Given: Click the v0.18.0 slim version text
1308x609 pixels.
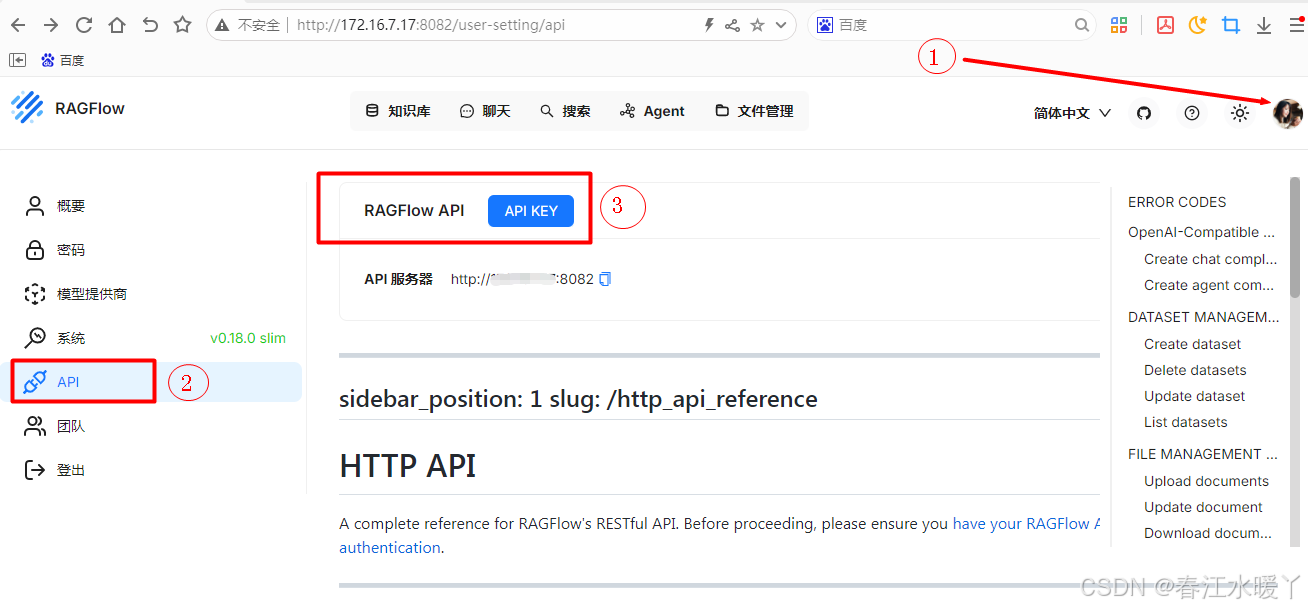Looking at the screenshot, I should pyautogui.click(x=248, y=338).
